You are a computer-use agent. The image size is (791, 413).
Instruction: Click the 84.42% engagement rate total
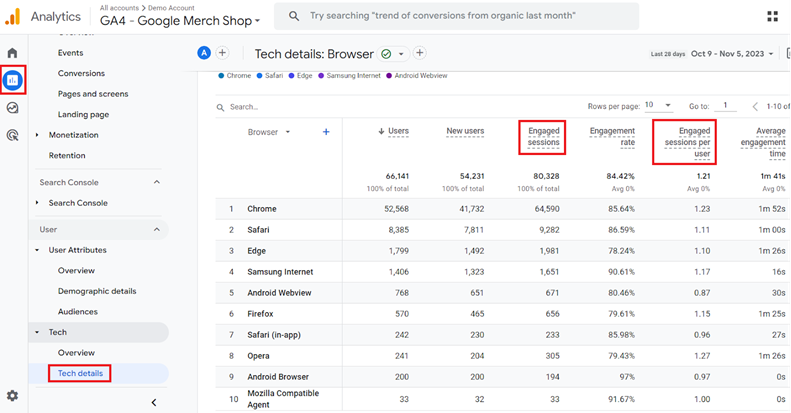click(x=620, y=176)
